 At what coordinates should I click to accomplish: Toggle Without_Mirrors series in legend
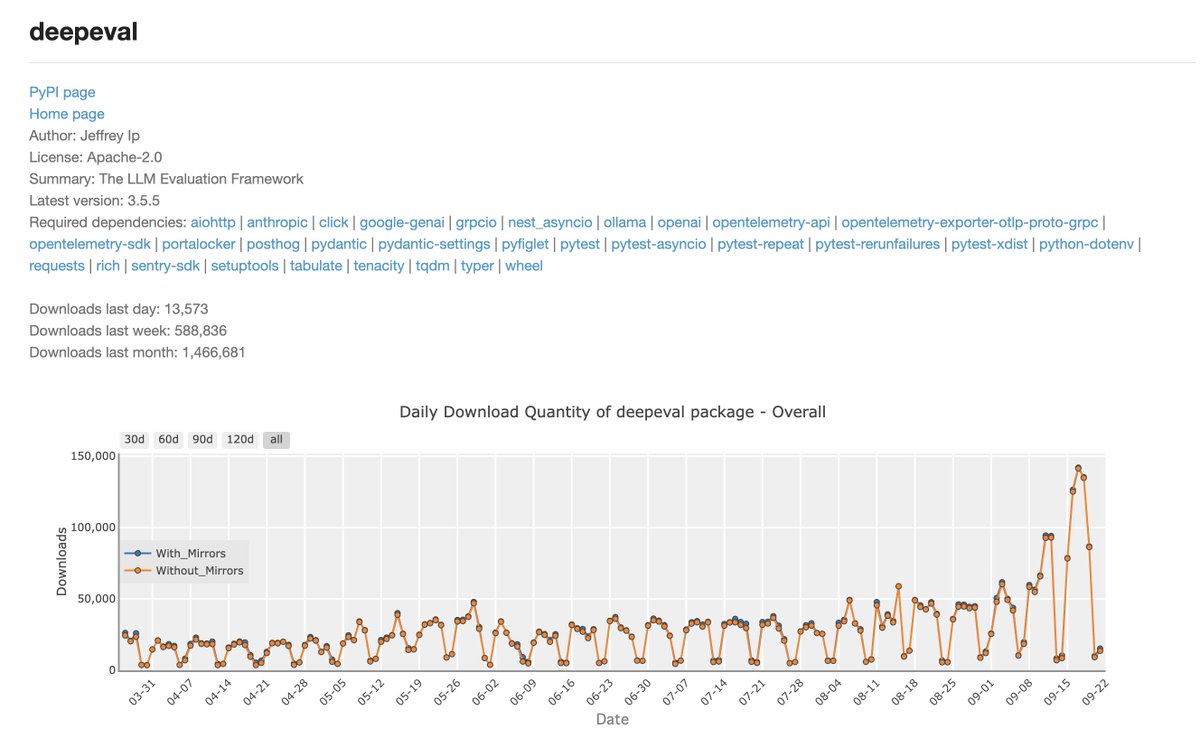click(x=182, y=571)
